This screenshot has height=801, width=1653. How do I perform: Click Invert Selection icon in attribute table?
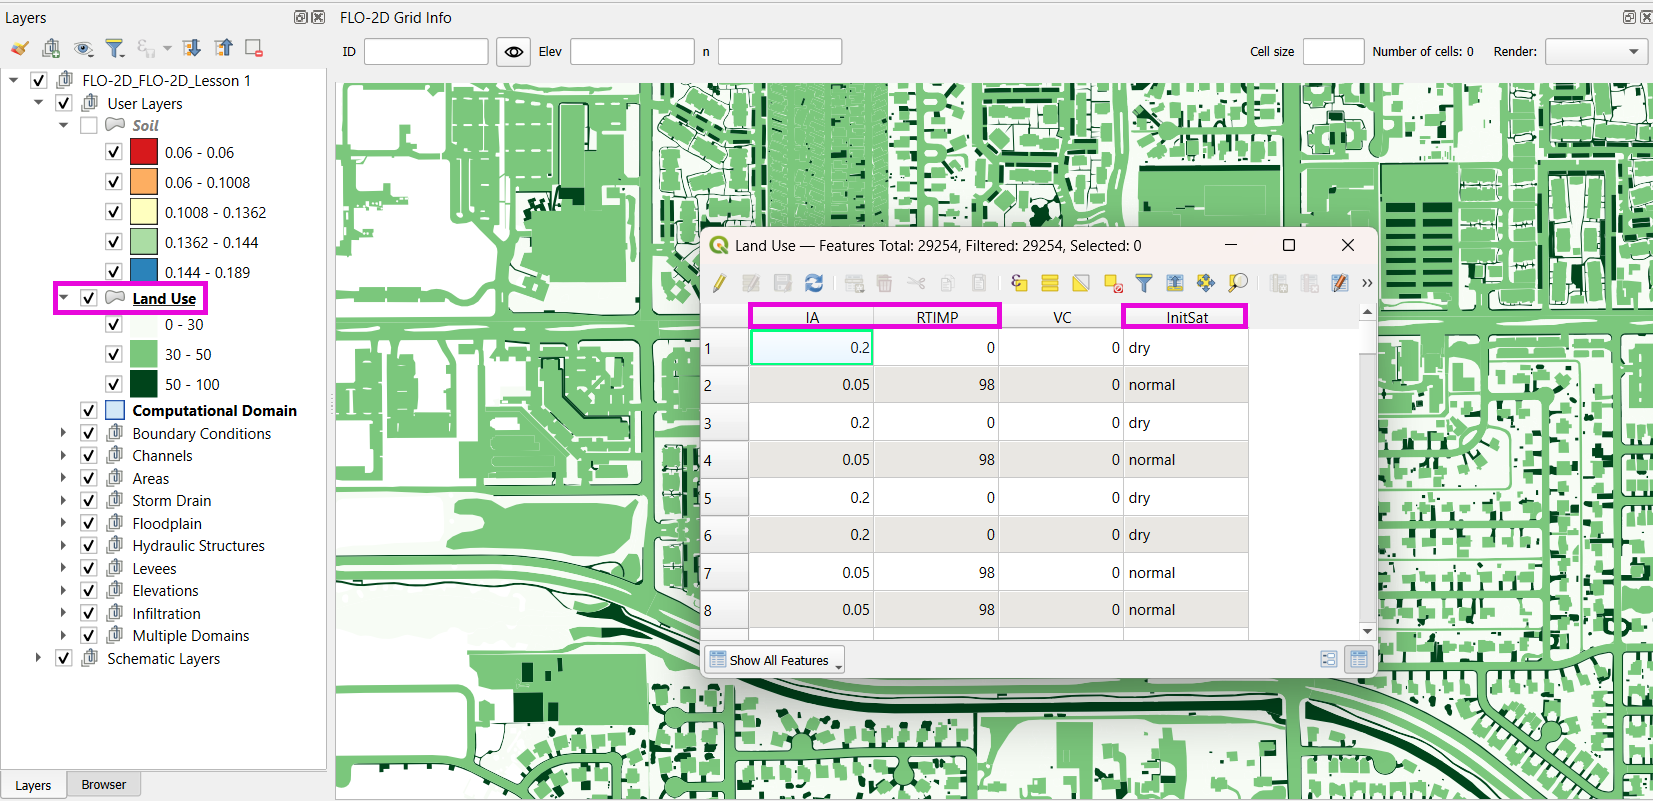pos(1081,284)
